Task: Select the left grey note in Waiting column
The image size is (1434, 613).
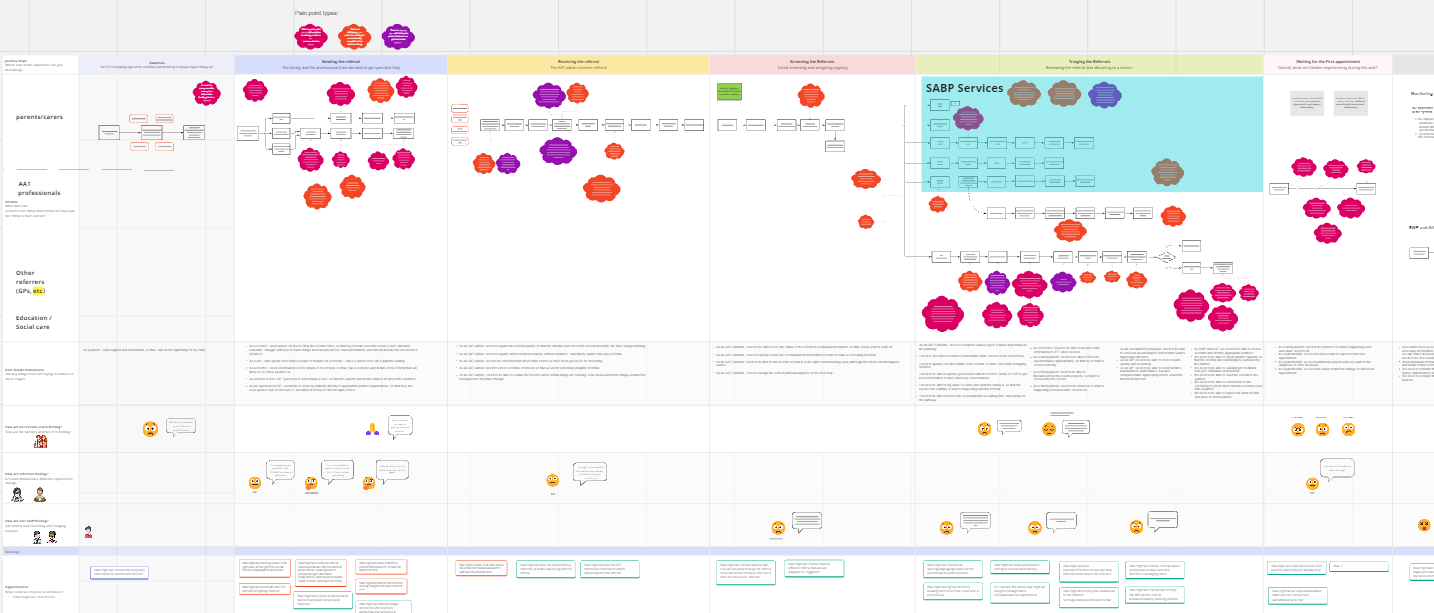Action: 1307,103
